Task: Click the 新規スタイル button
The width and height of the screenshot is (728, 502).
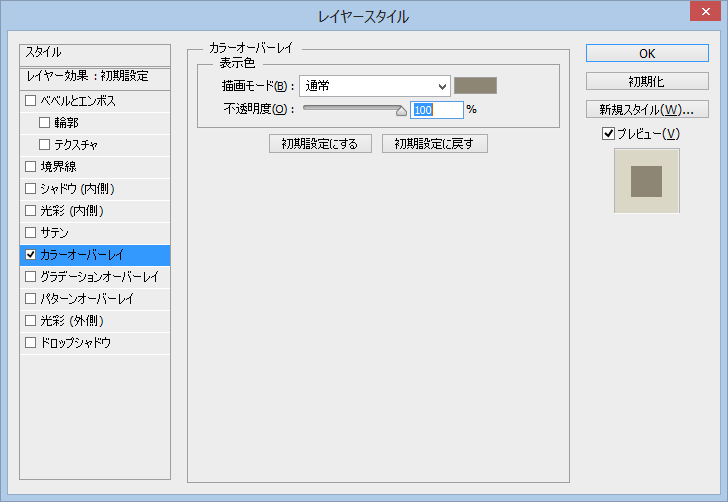Action: pos(647,109)
